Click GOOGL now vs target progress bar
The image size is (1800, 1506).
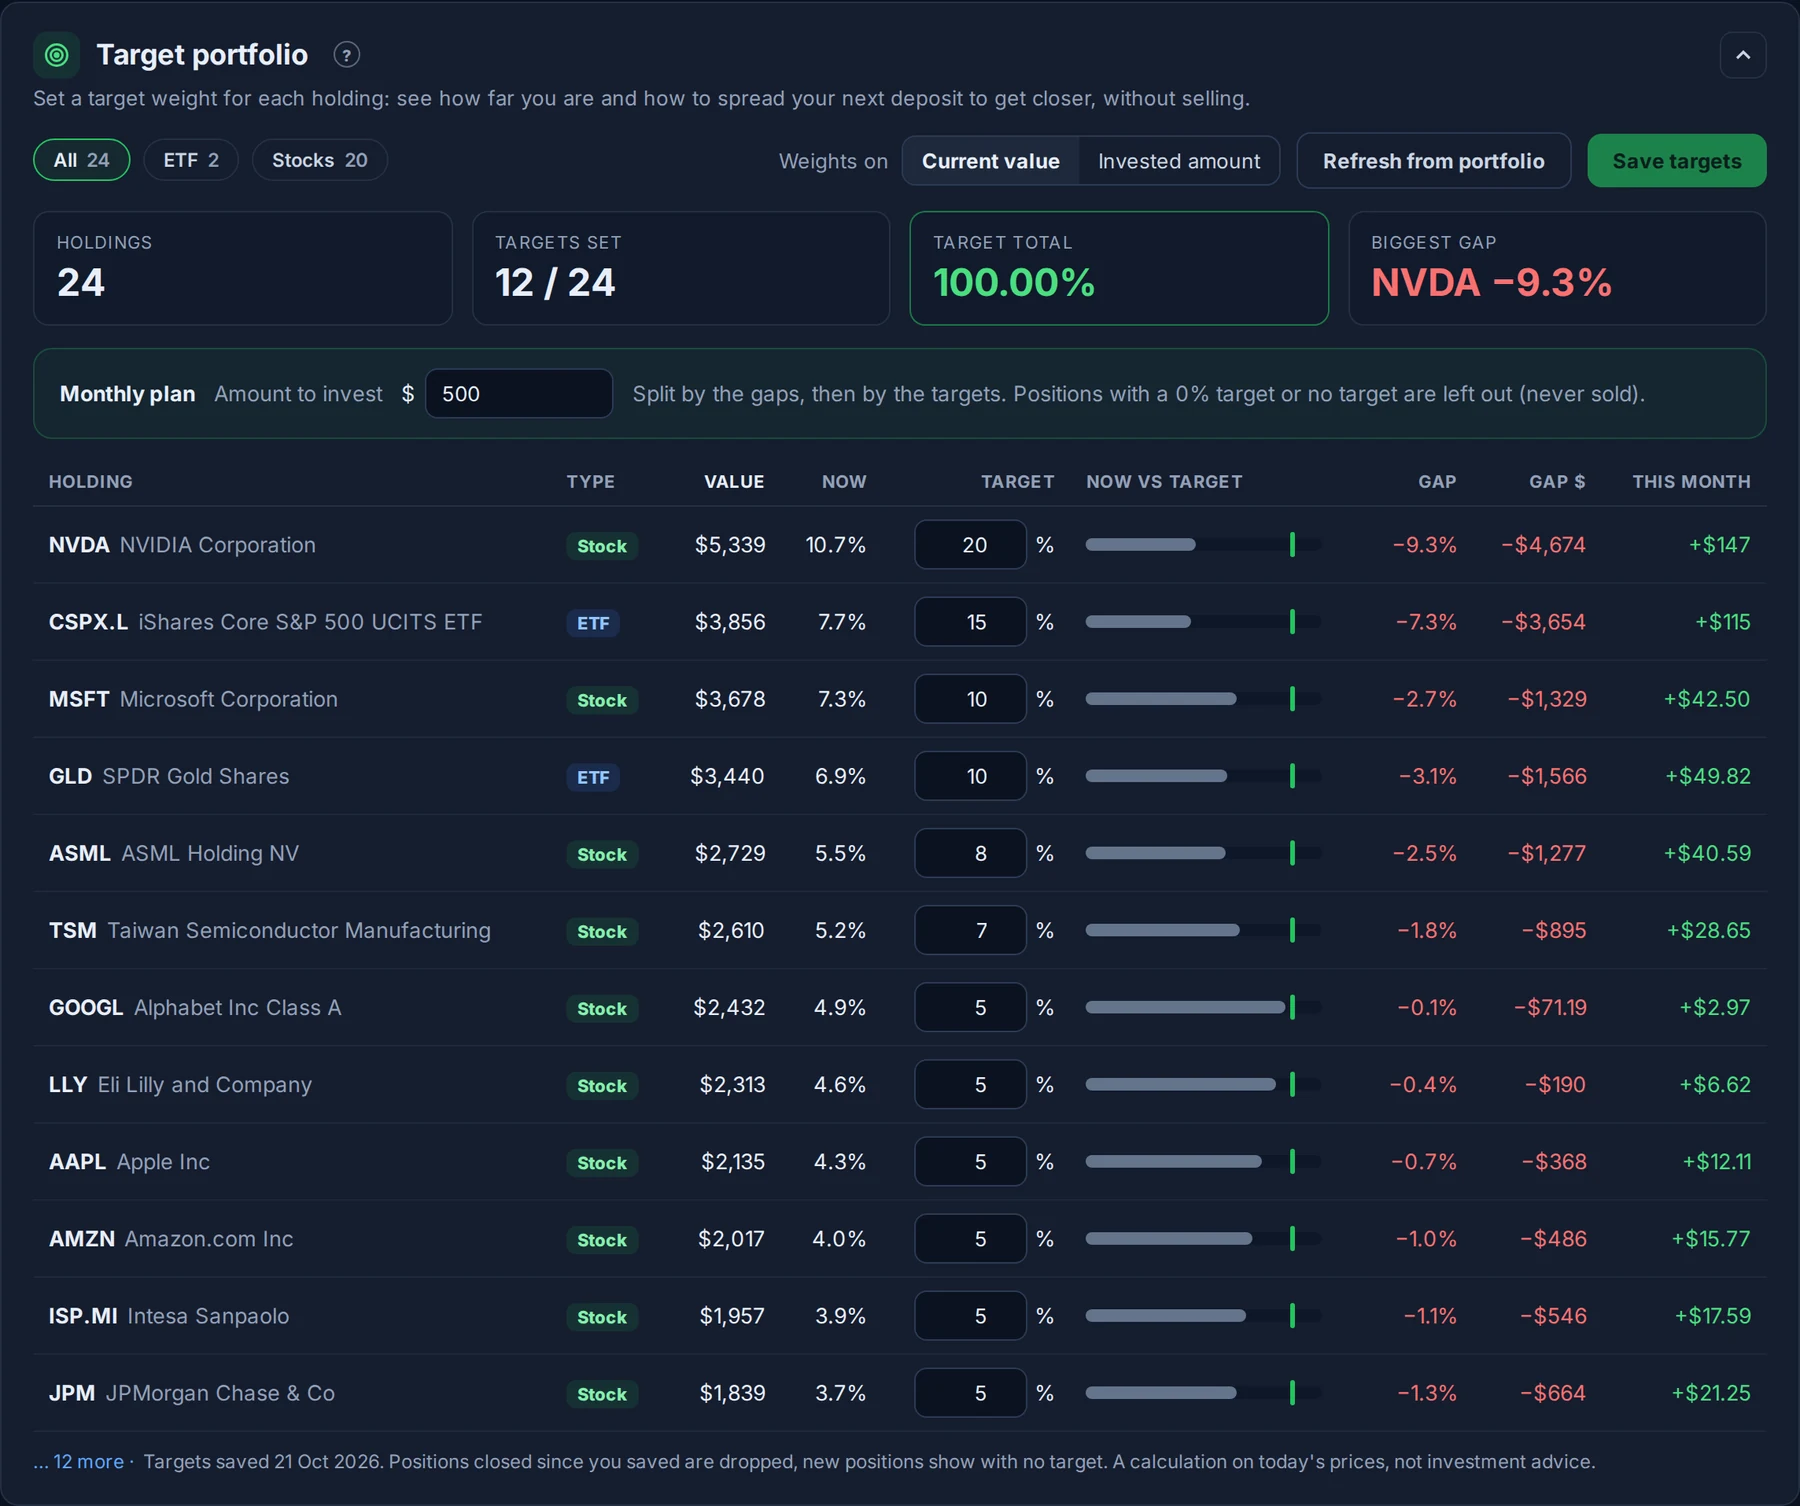coord(1204,1007)
